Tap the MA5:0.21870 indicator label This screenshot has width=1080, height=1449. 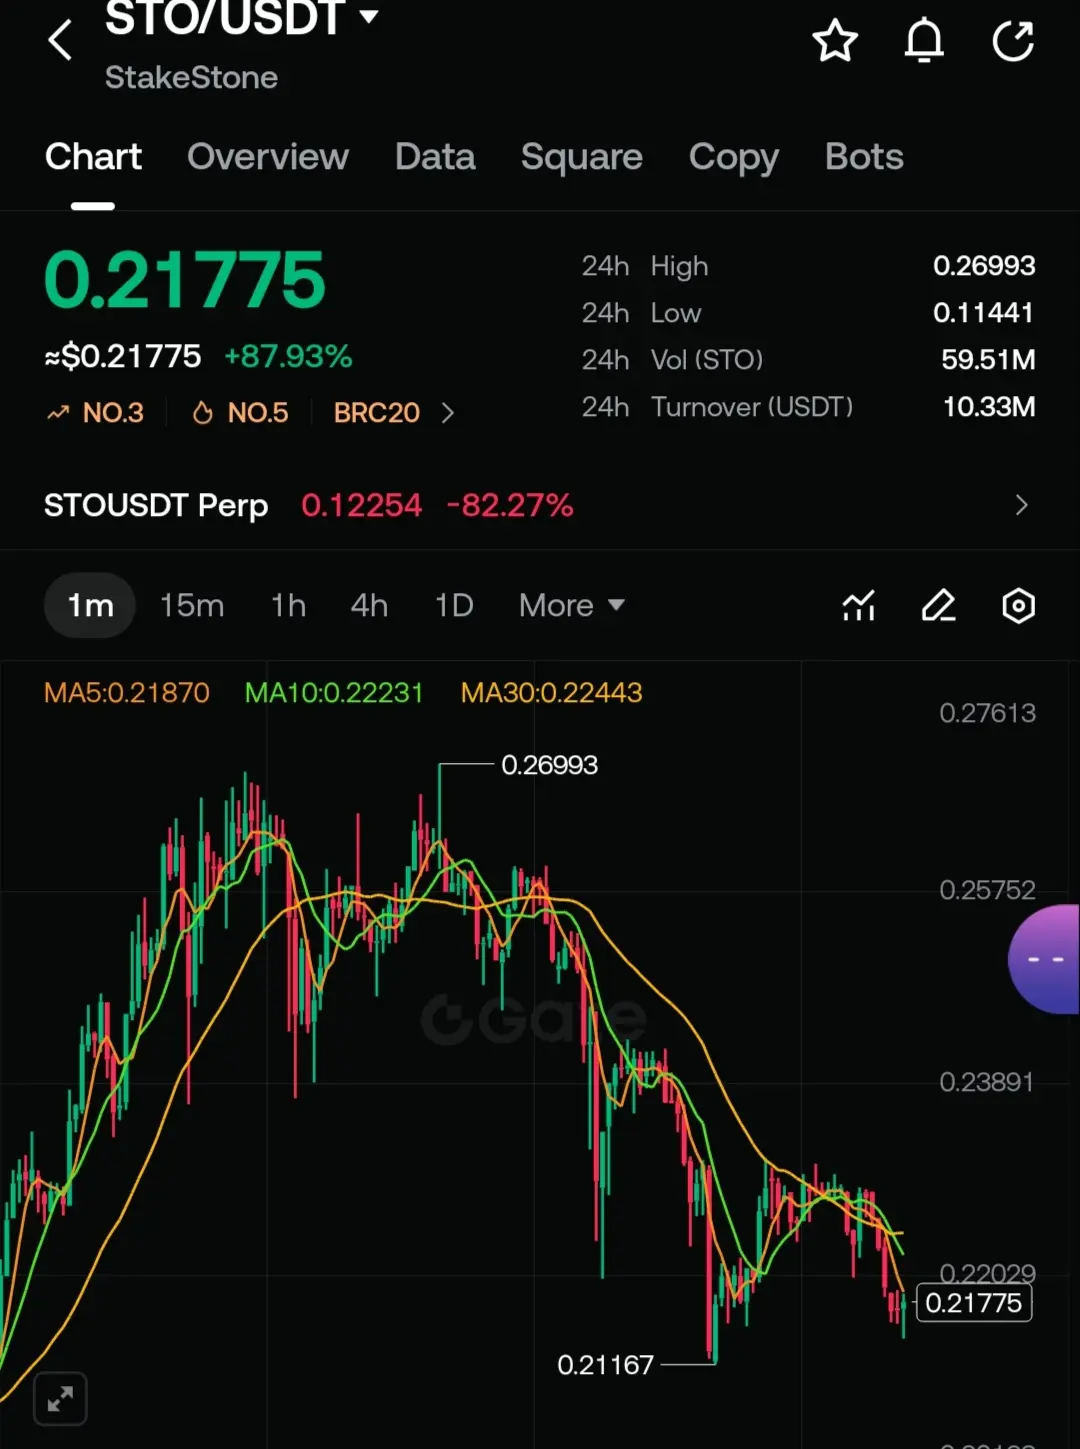point(127,693)
